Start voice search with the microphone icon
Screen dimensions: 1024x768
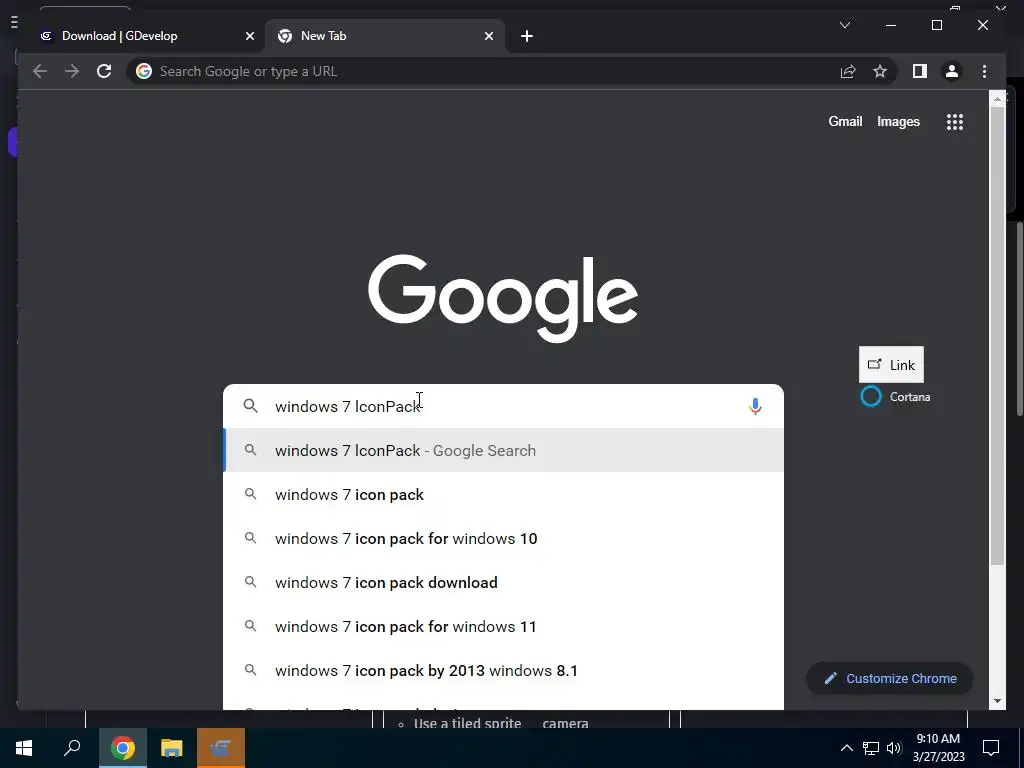point(755,406)
